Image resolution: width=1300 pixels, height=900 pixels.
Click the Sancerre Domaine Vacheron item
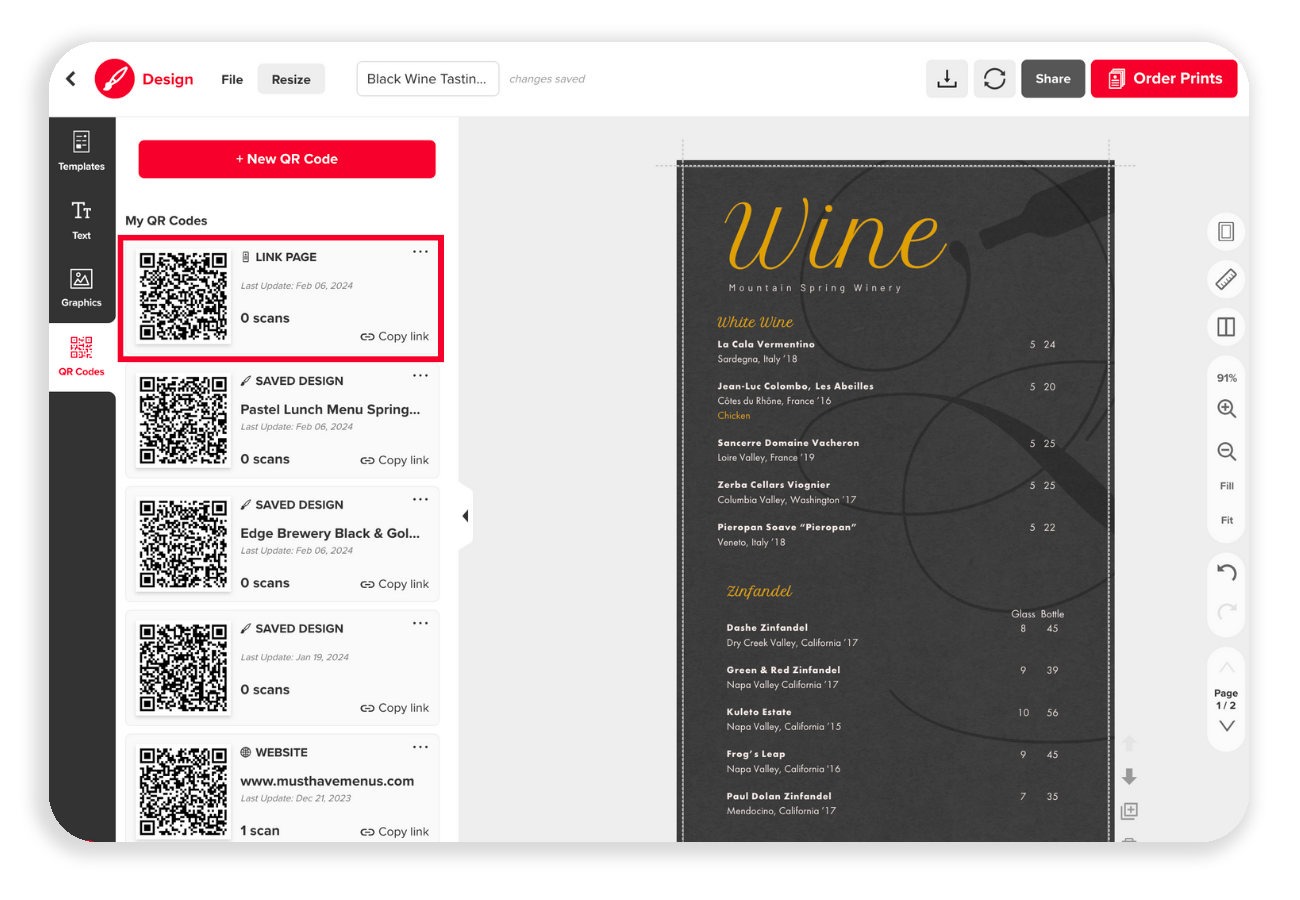[x=788, y=442]
